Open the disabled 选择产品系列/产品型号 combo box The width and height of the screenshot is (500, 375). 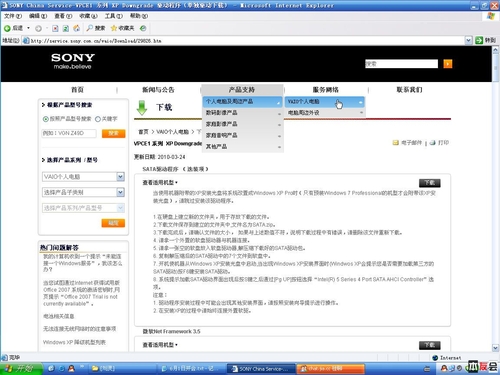point(83,208)
